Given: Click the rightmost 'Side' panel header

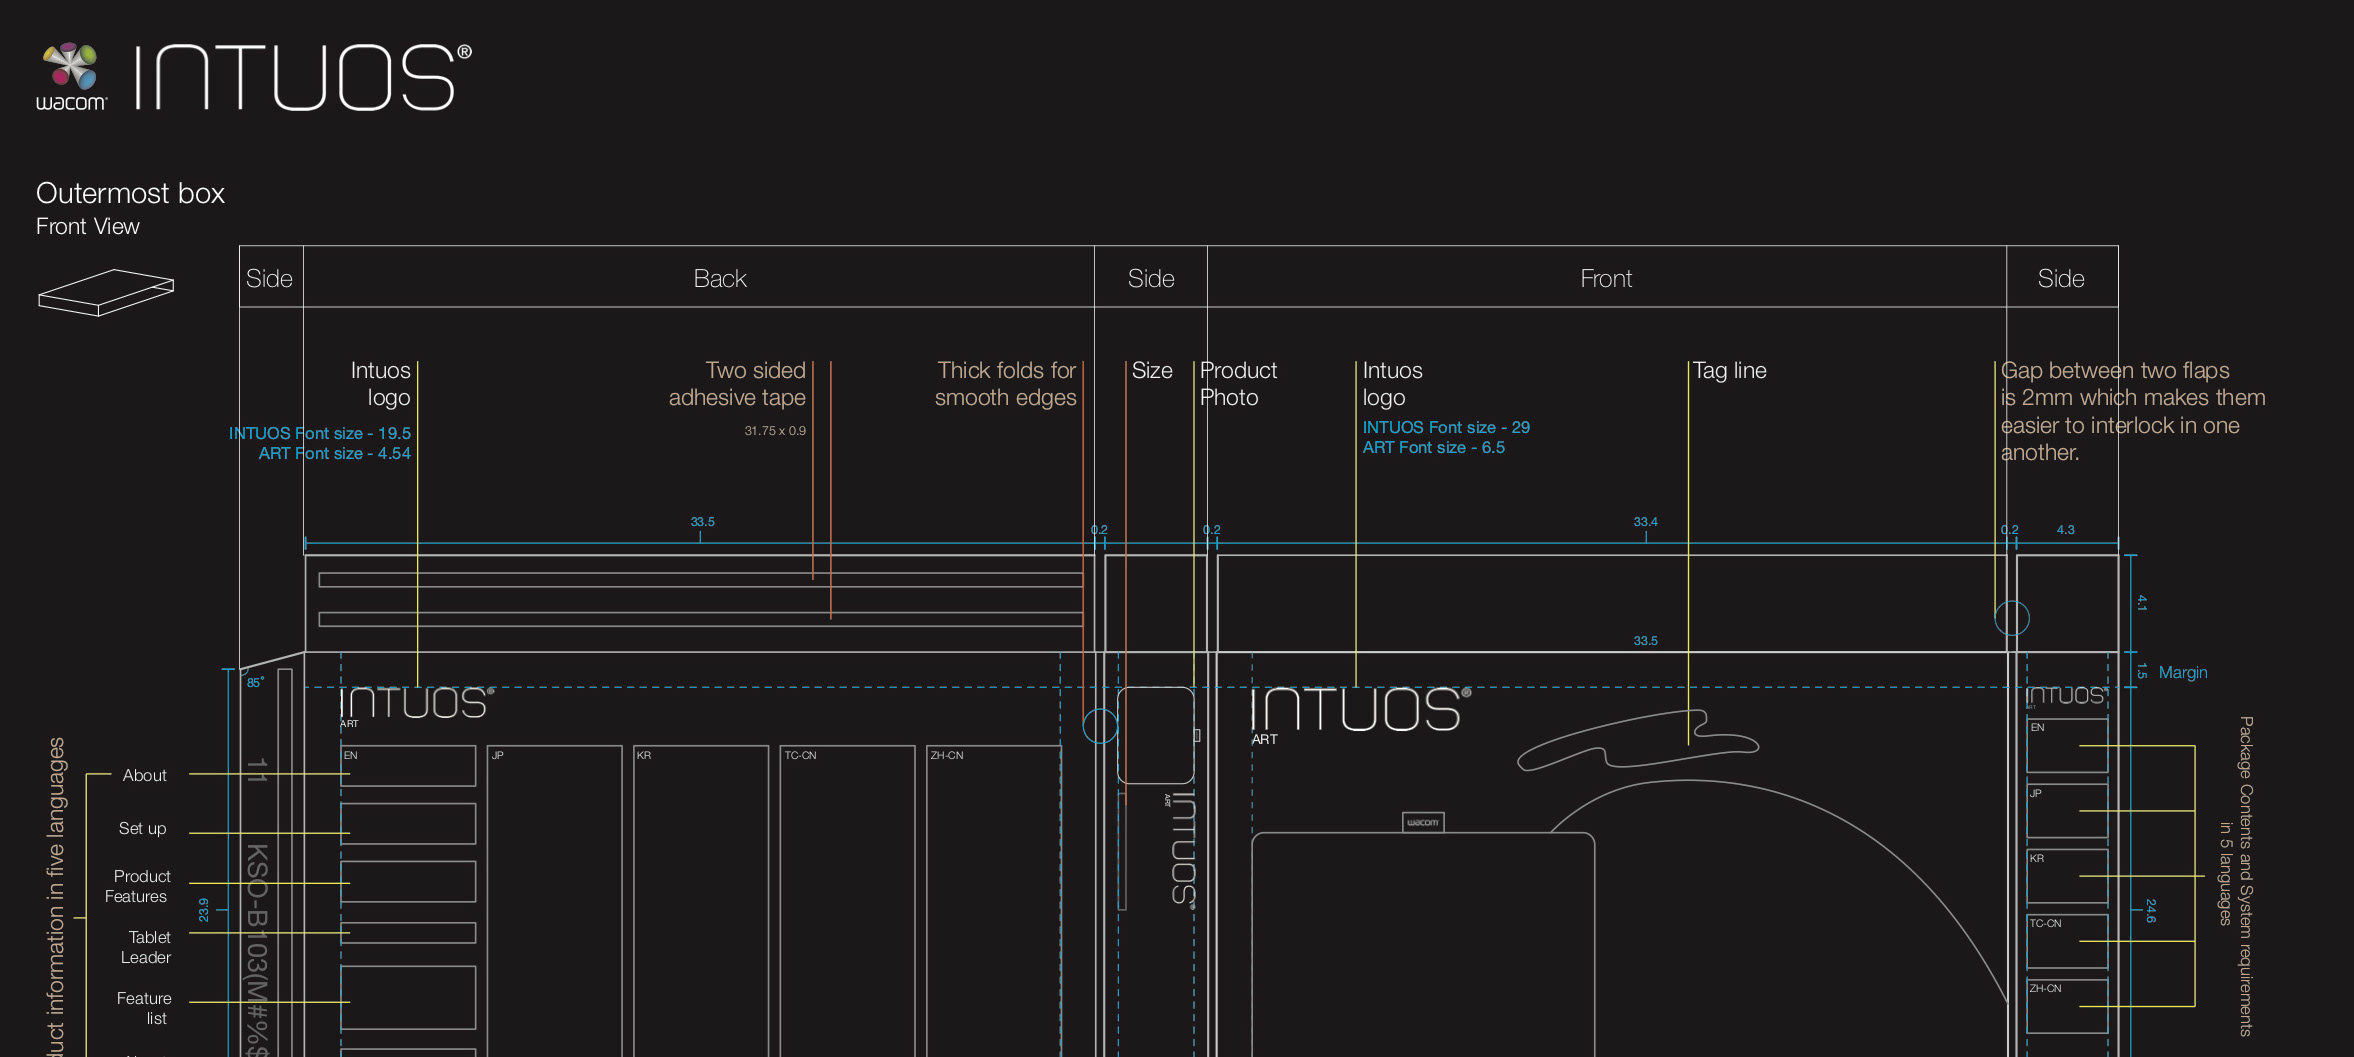Looking at the screenshot, I should (2061, 279).
